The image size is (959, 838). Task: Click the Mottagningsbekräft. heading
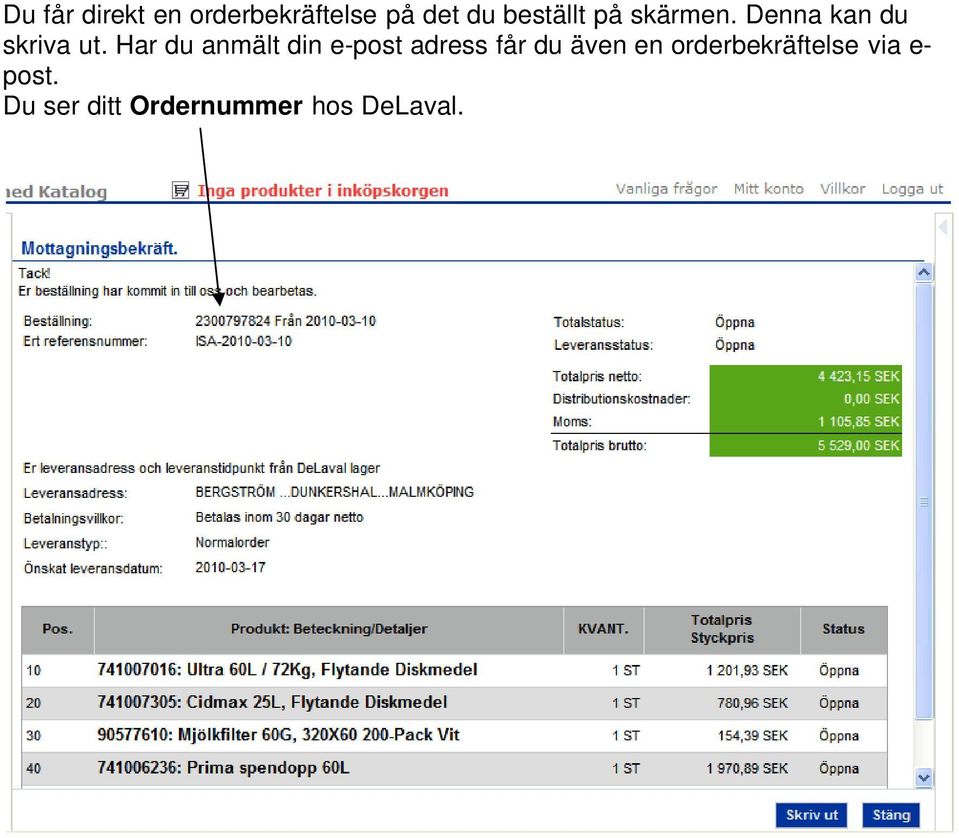99,249
